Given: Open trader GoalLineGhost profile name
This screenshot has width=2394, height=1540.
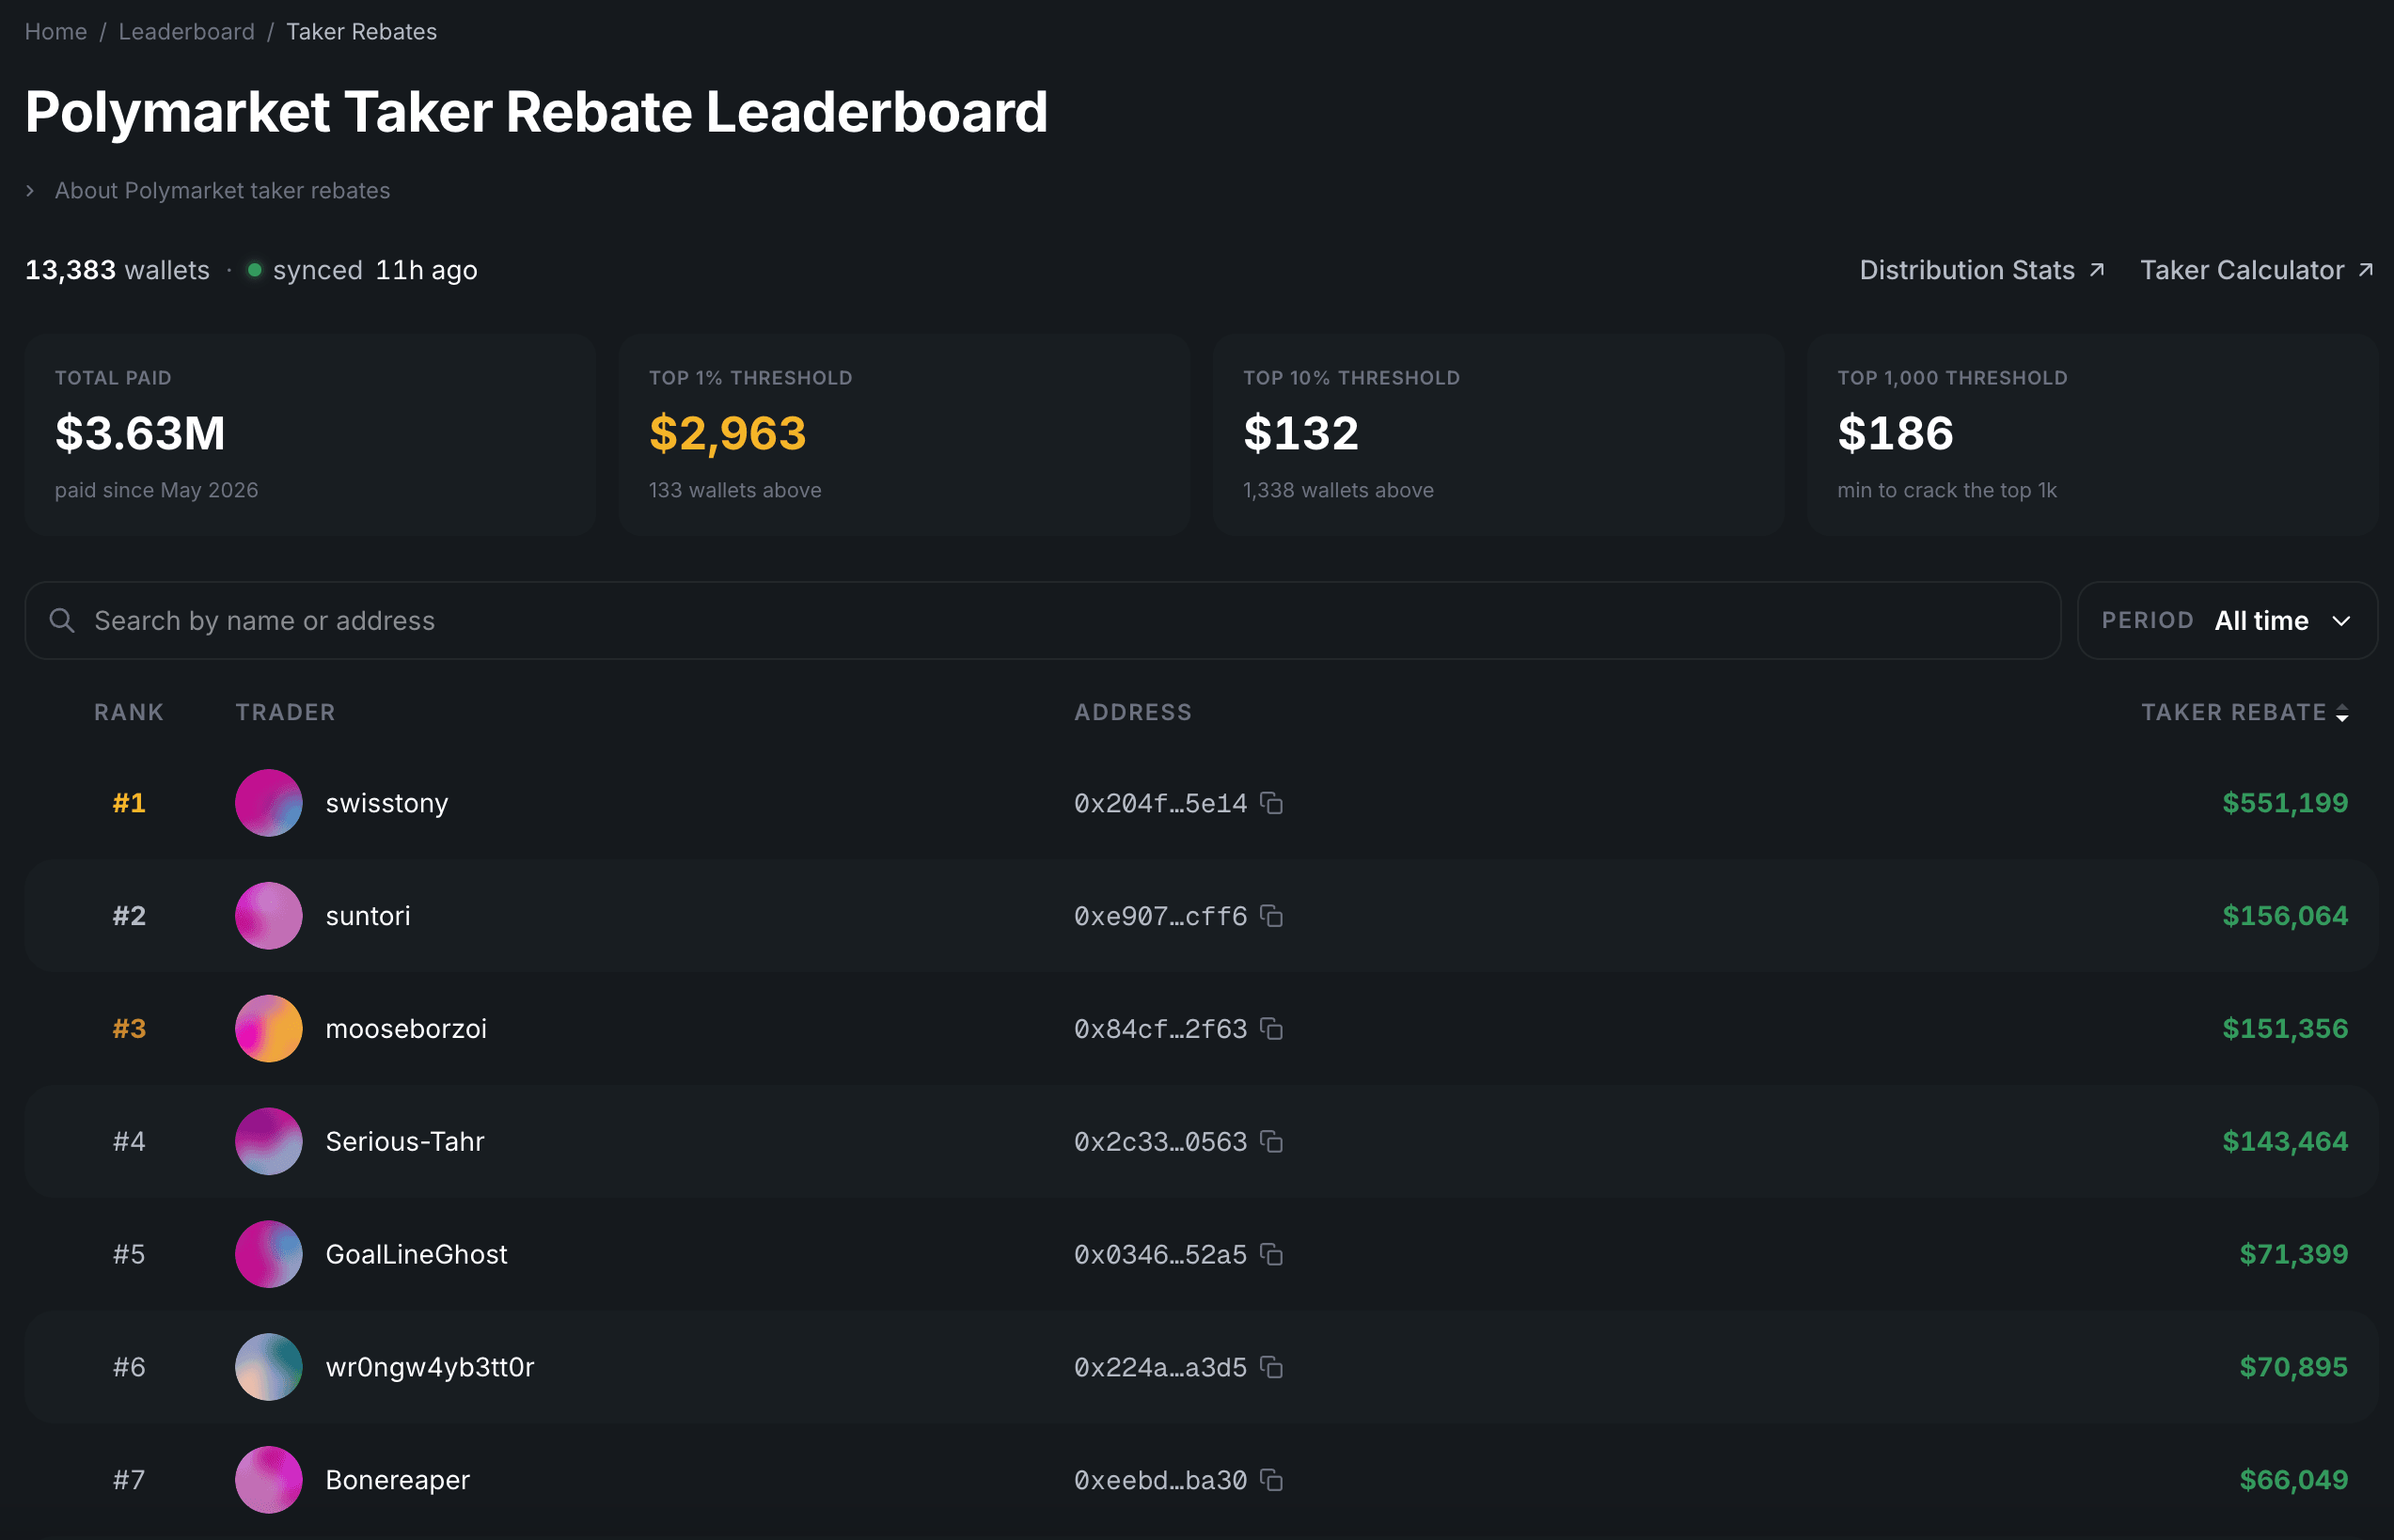Looking at the screenshot, I should [x=417, y=1255].
